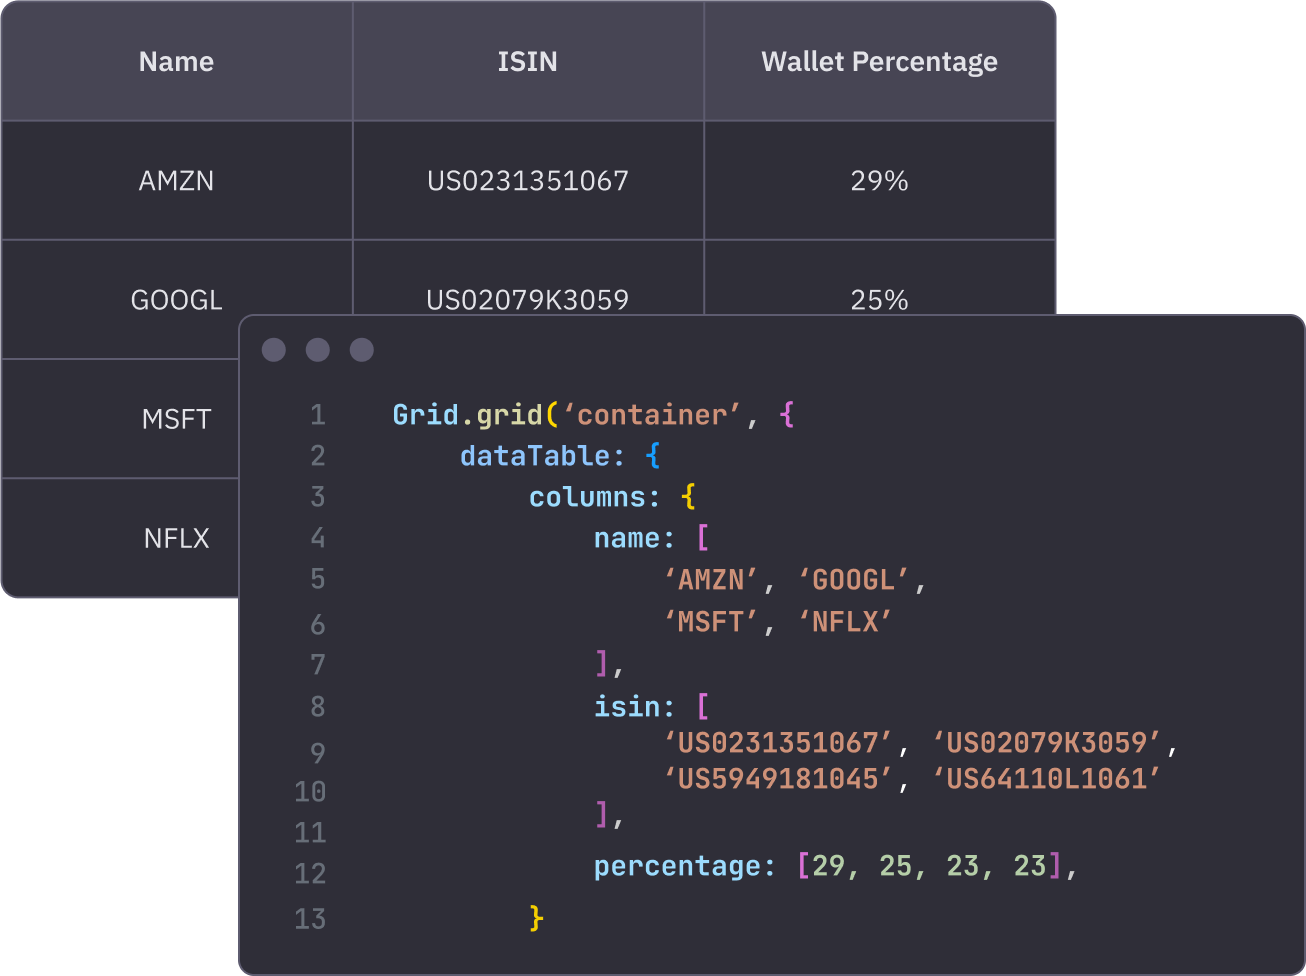Select the NFLX row name cell
This screenshot has height=976, width=1306.
tap(176, 538)
